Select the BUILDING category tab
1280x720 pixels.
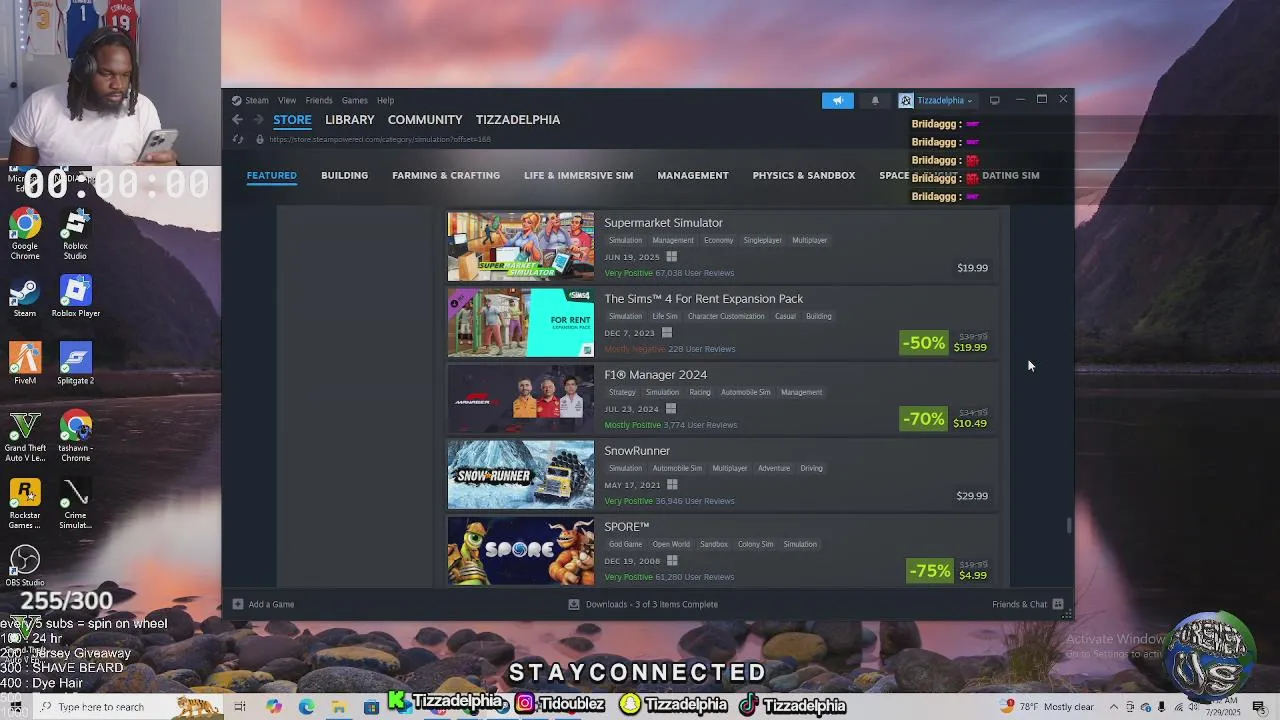pyautogui.click(x=345, y=175)
